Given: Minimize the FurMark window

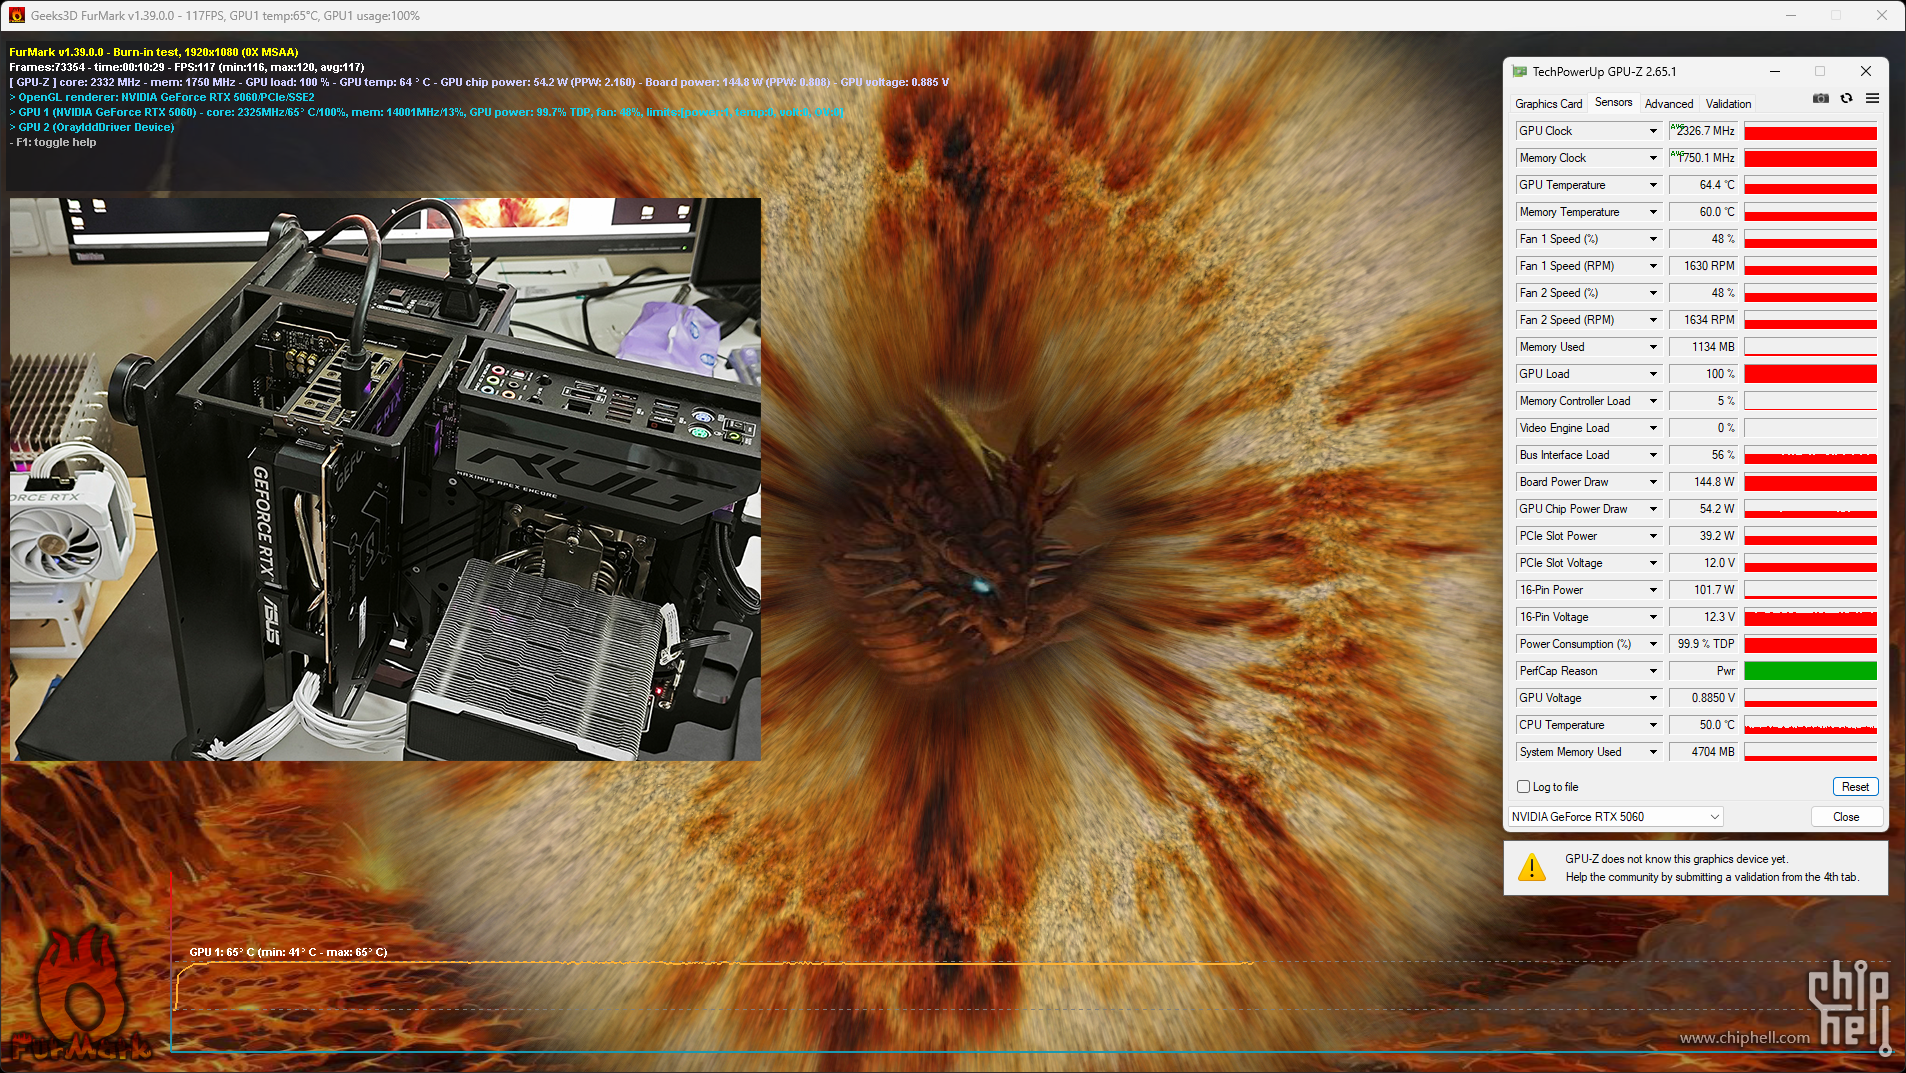Looking at the screenshot, I should click(1791, 16).
